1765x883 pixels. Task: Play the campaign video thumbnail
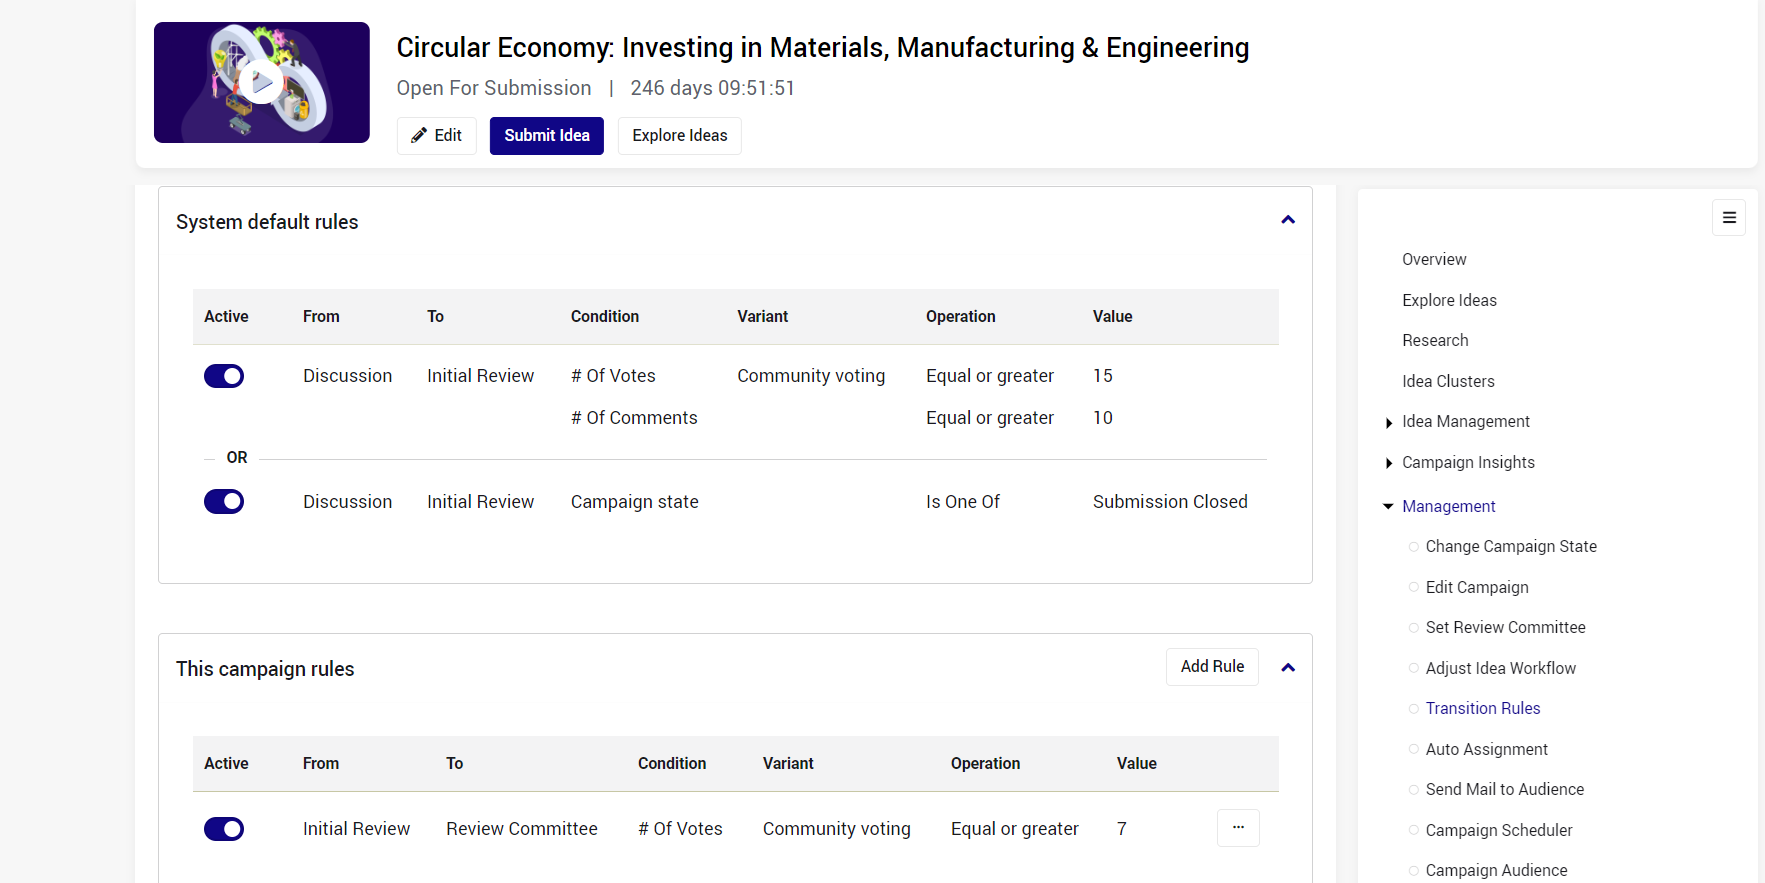(x=262, y=83)
